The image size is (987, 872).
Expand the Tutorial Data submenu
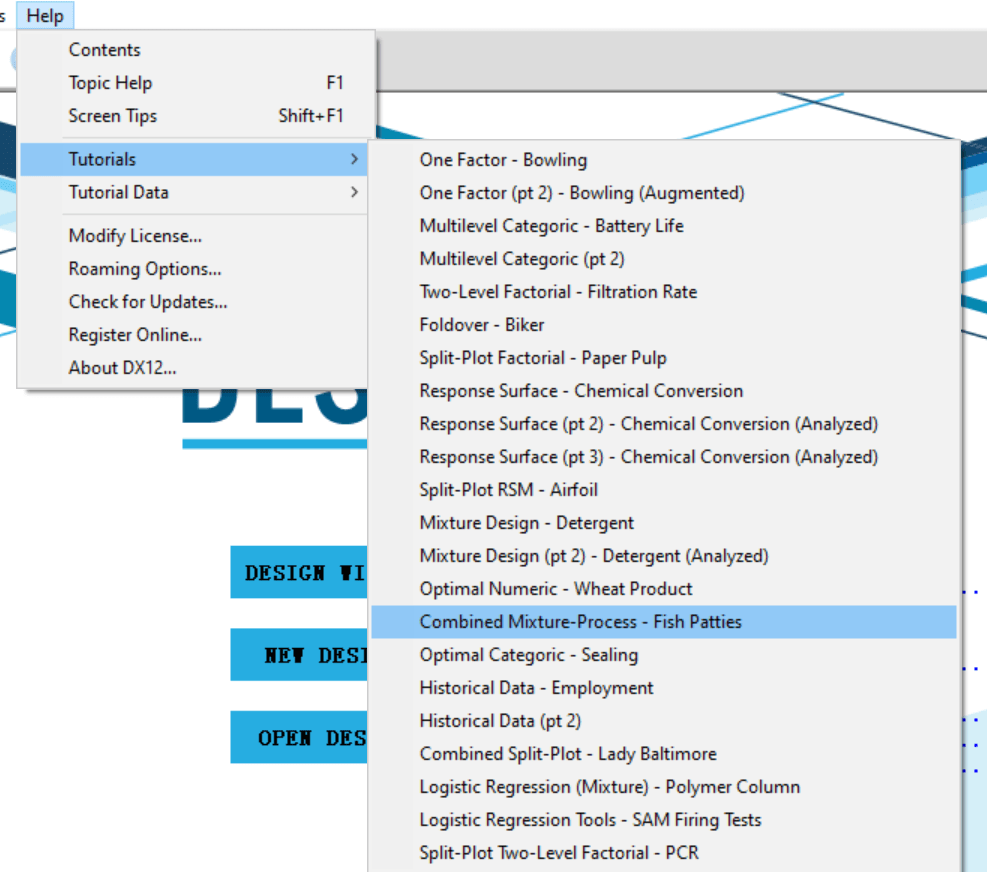(x=194, y=192)
